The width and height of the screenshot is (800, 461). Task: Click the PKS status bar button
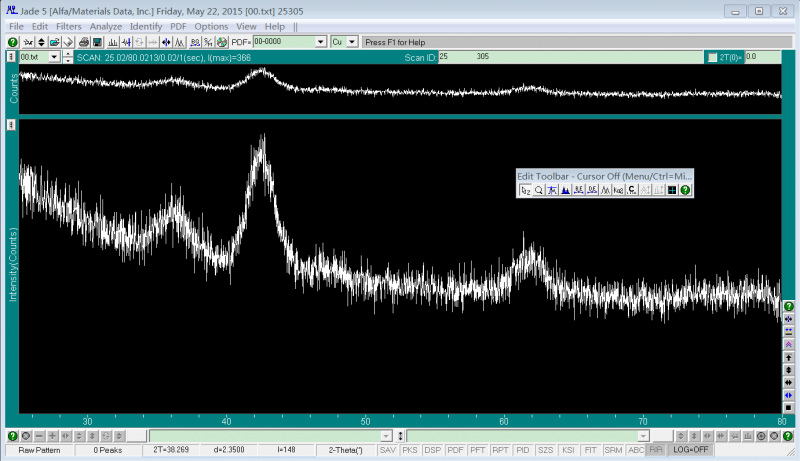[410, 451]
